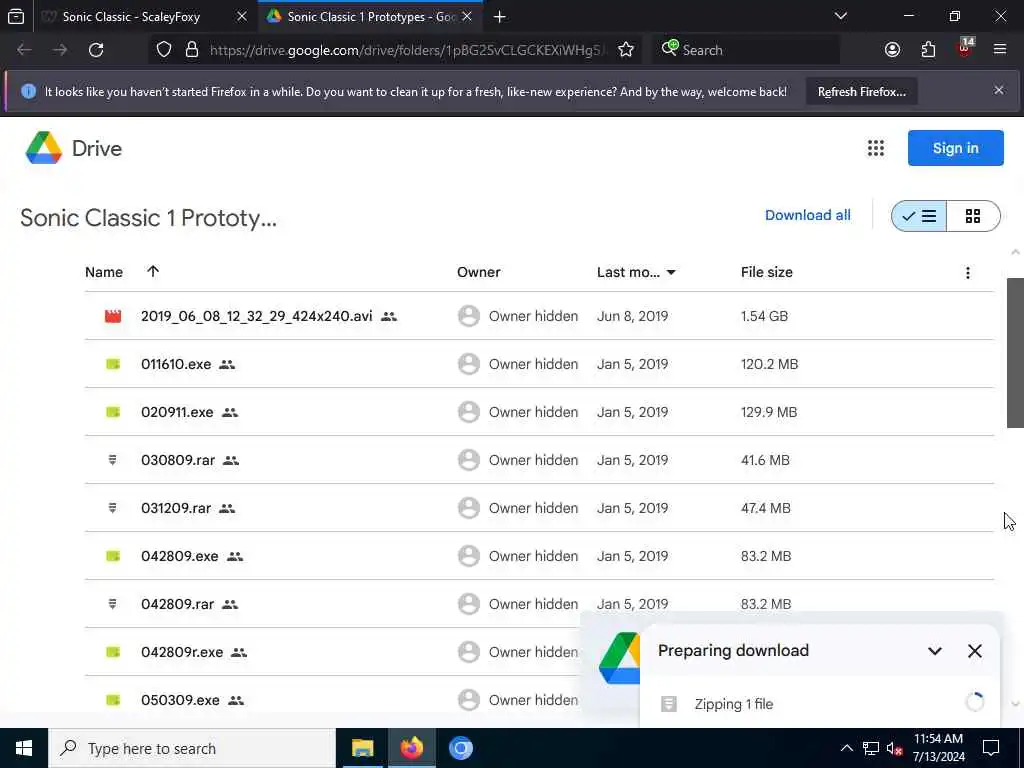Click the site security padlock icon

[191, 50]
